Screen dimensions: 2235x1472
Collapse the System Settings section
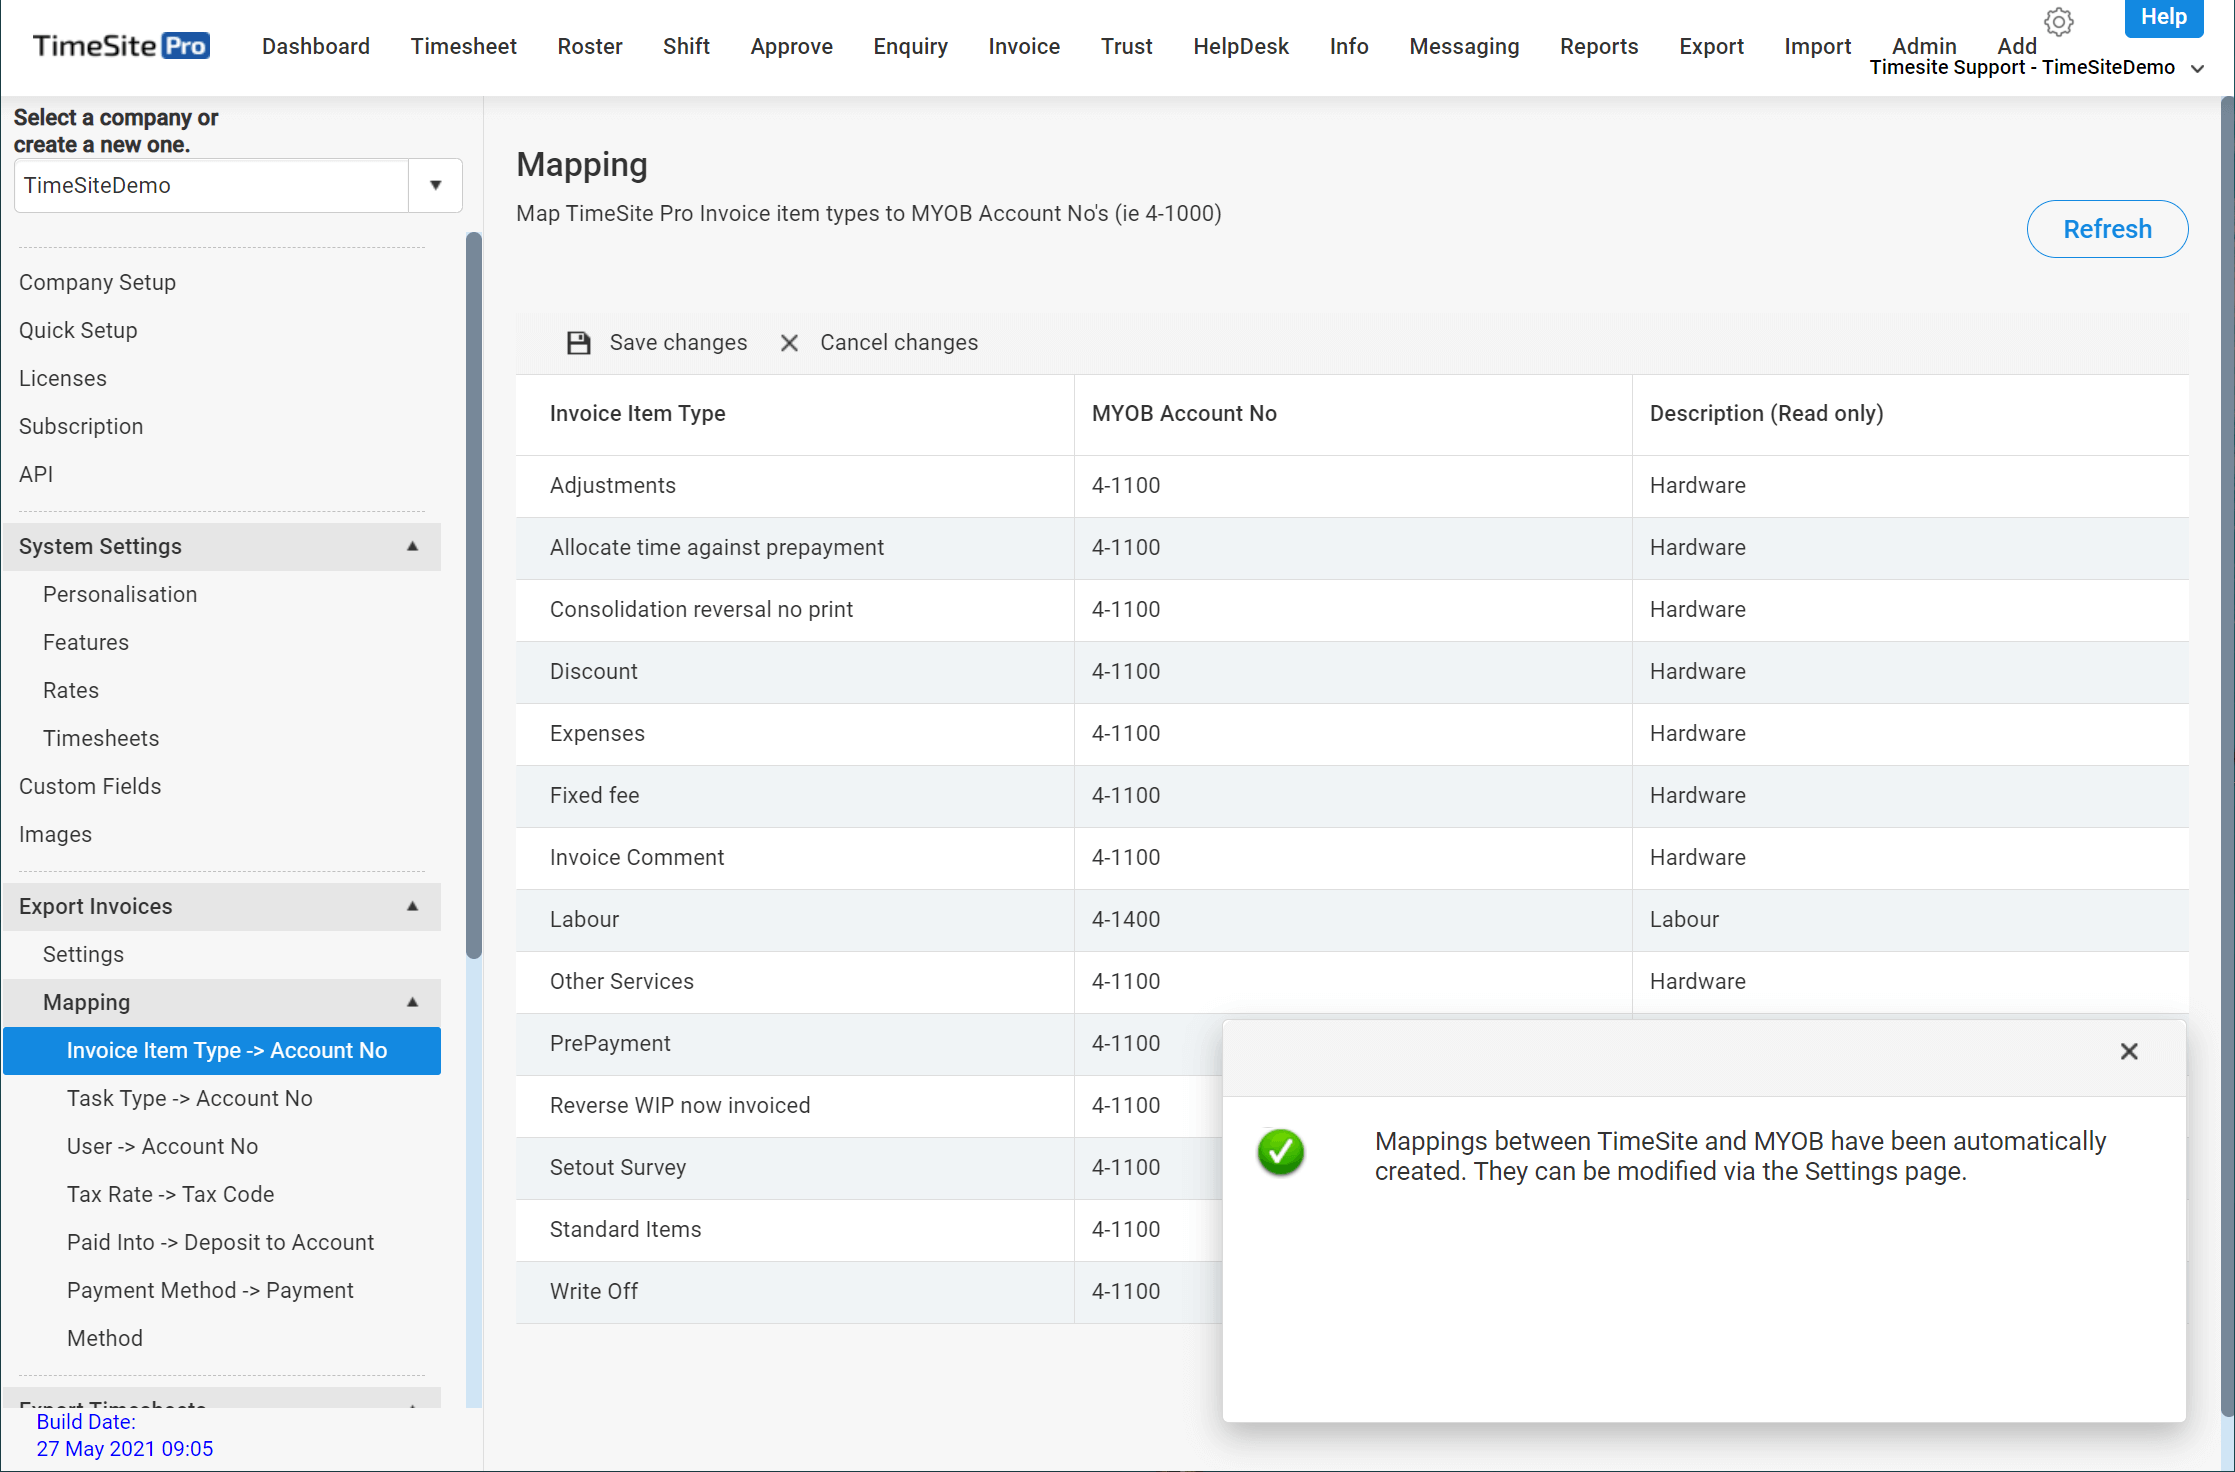pos(412,546)
